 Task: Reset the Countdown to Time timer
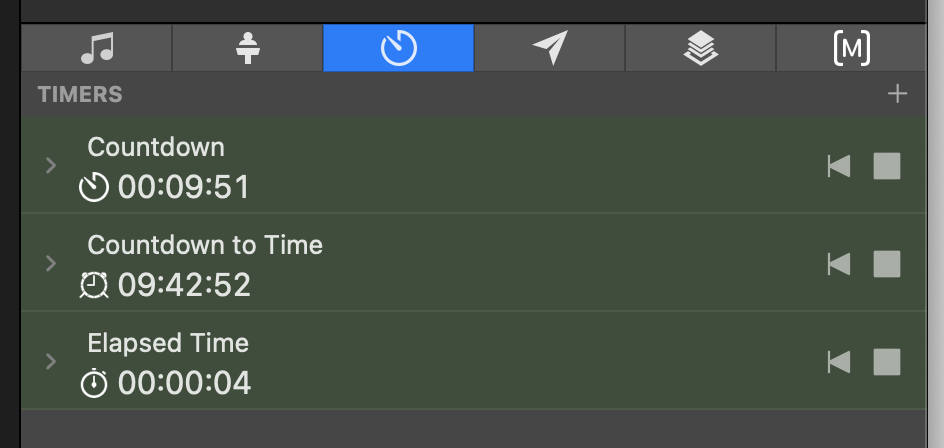tap(839, 264)
